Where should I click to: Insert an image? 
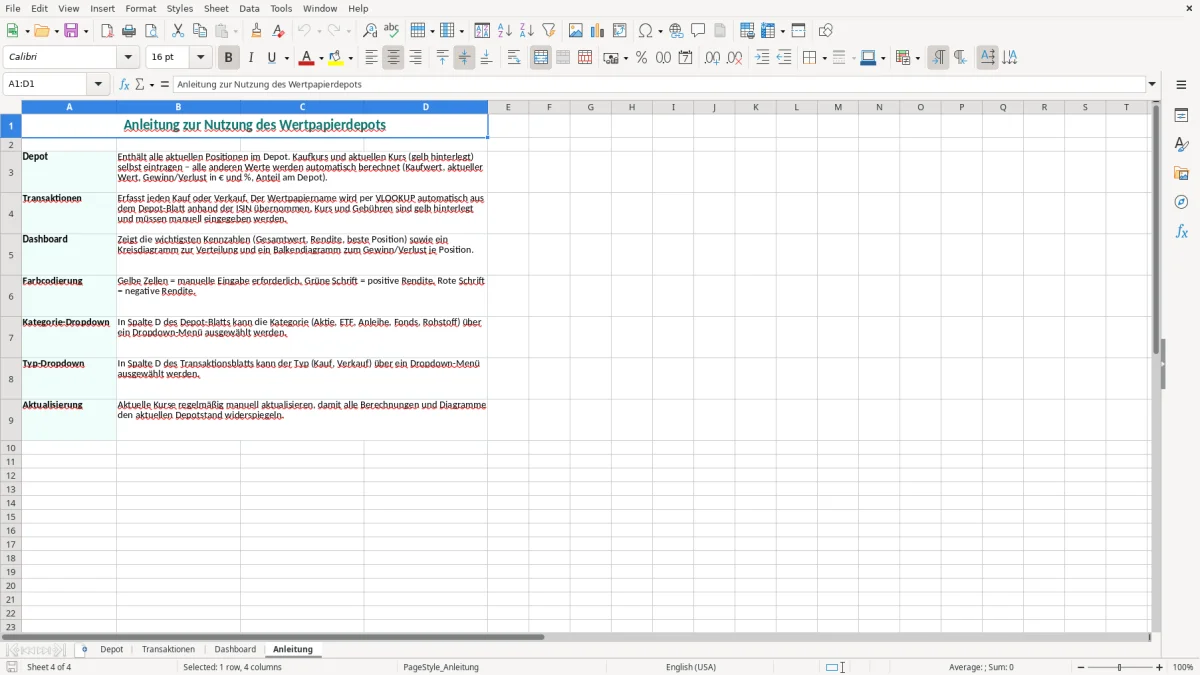pos(576,31)
